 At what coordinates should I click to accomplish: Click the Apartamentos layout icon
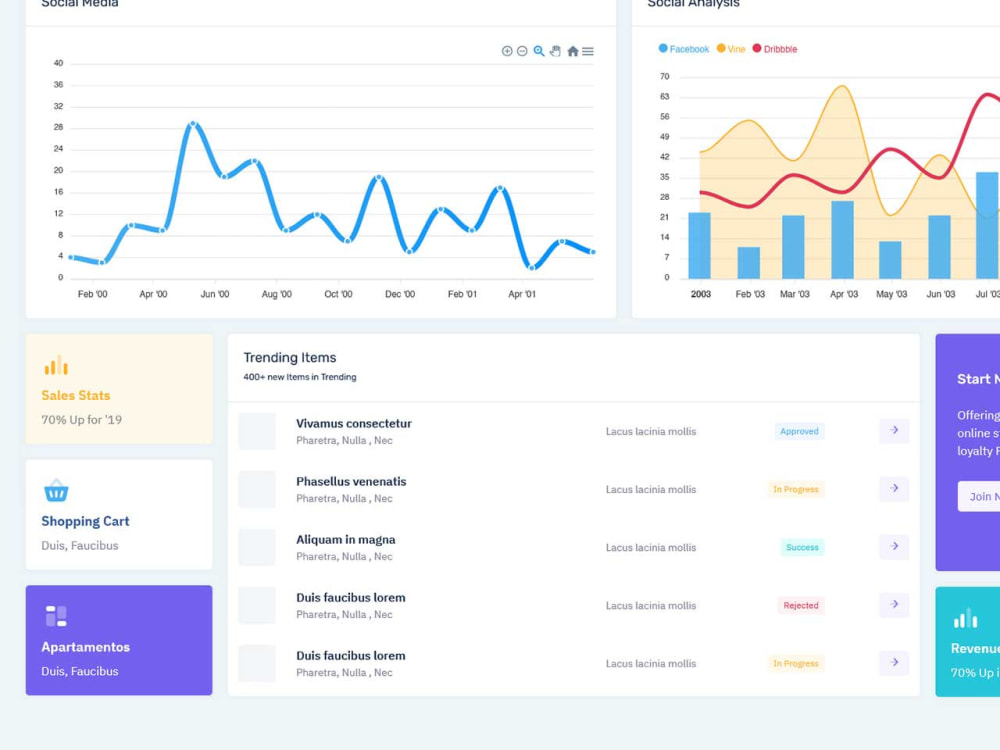pos(56,616)
